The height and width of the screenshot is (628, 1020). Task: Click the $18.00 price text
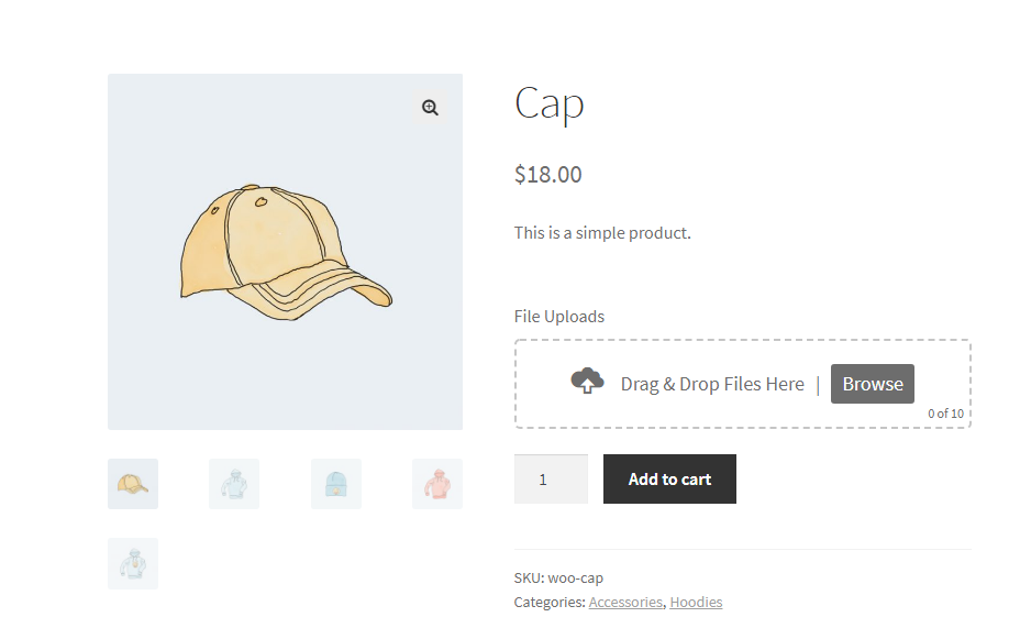click(x=547, y=174)
